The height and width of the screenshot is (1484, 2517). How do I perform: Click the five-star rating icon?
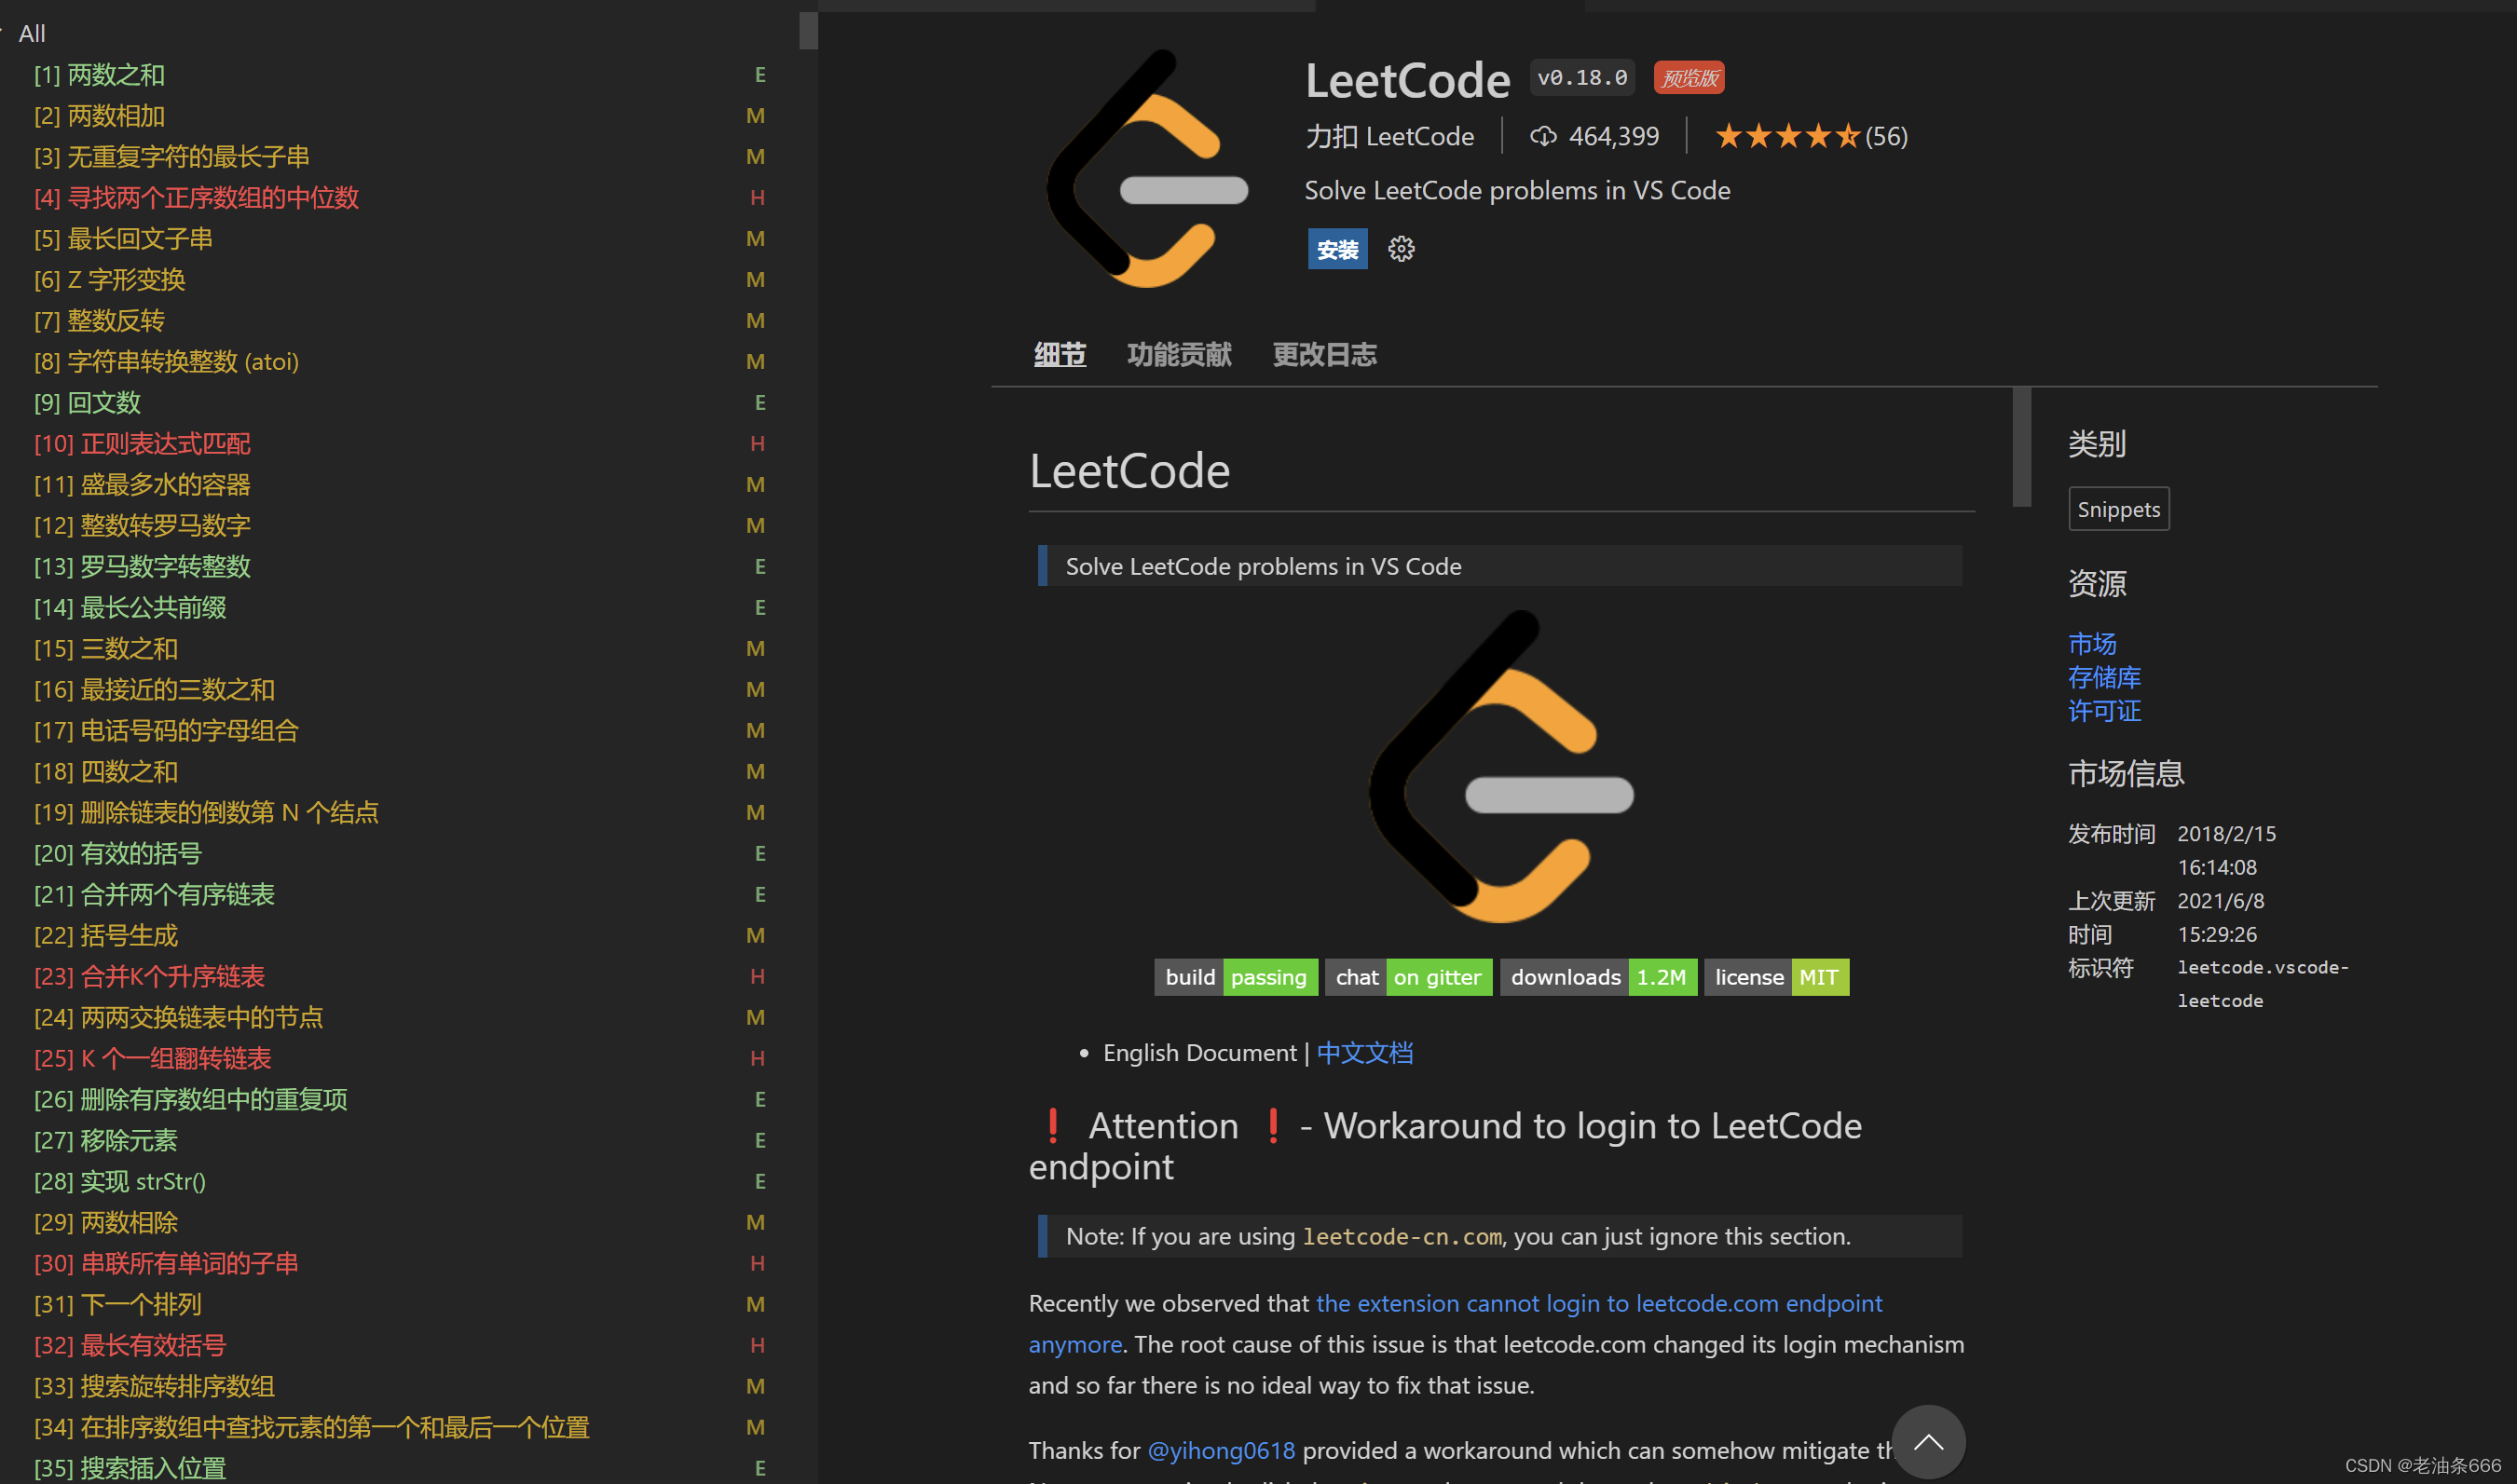pos(1789,135)
